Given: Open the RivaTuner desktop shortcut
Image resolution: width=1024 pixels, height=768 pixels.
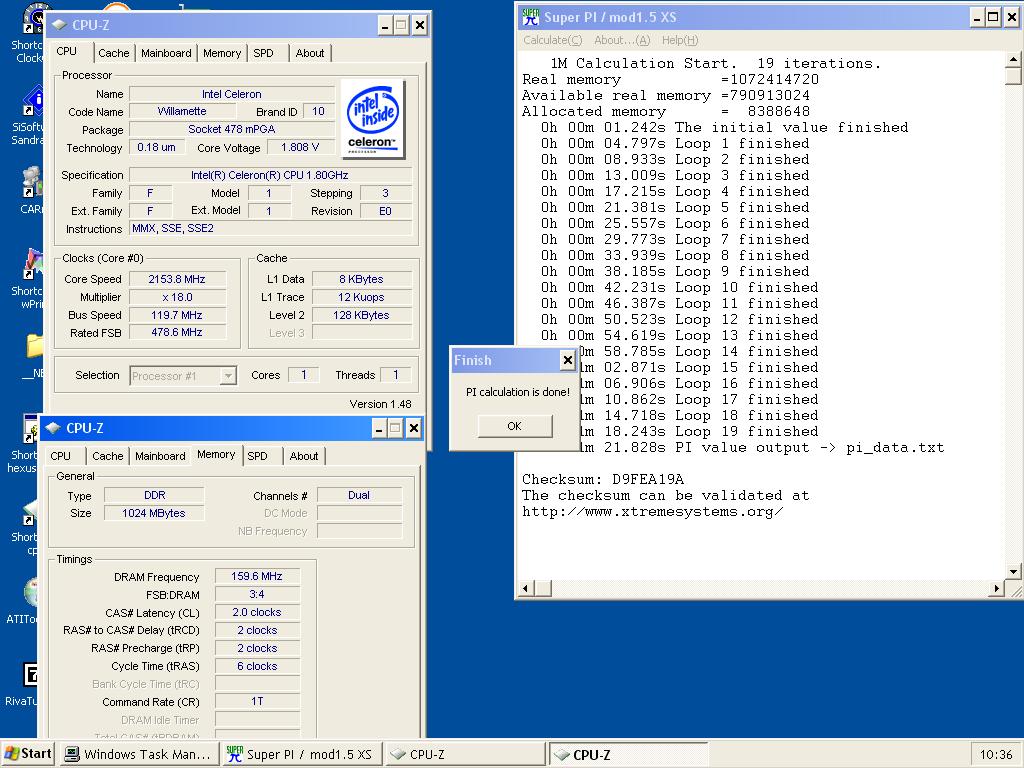Looking at the screenshot, I should (x=30, y=675).
